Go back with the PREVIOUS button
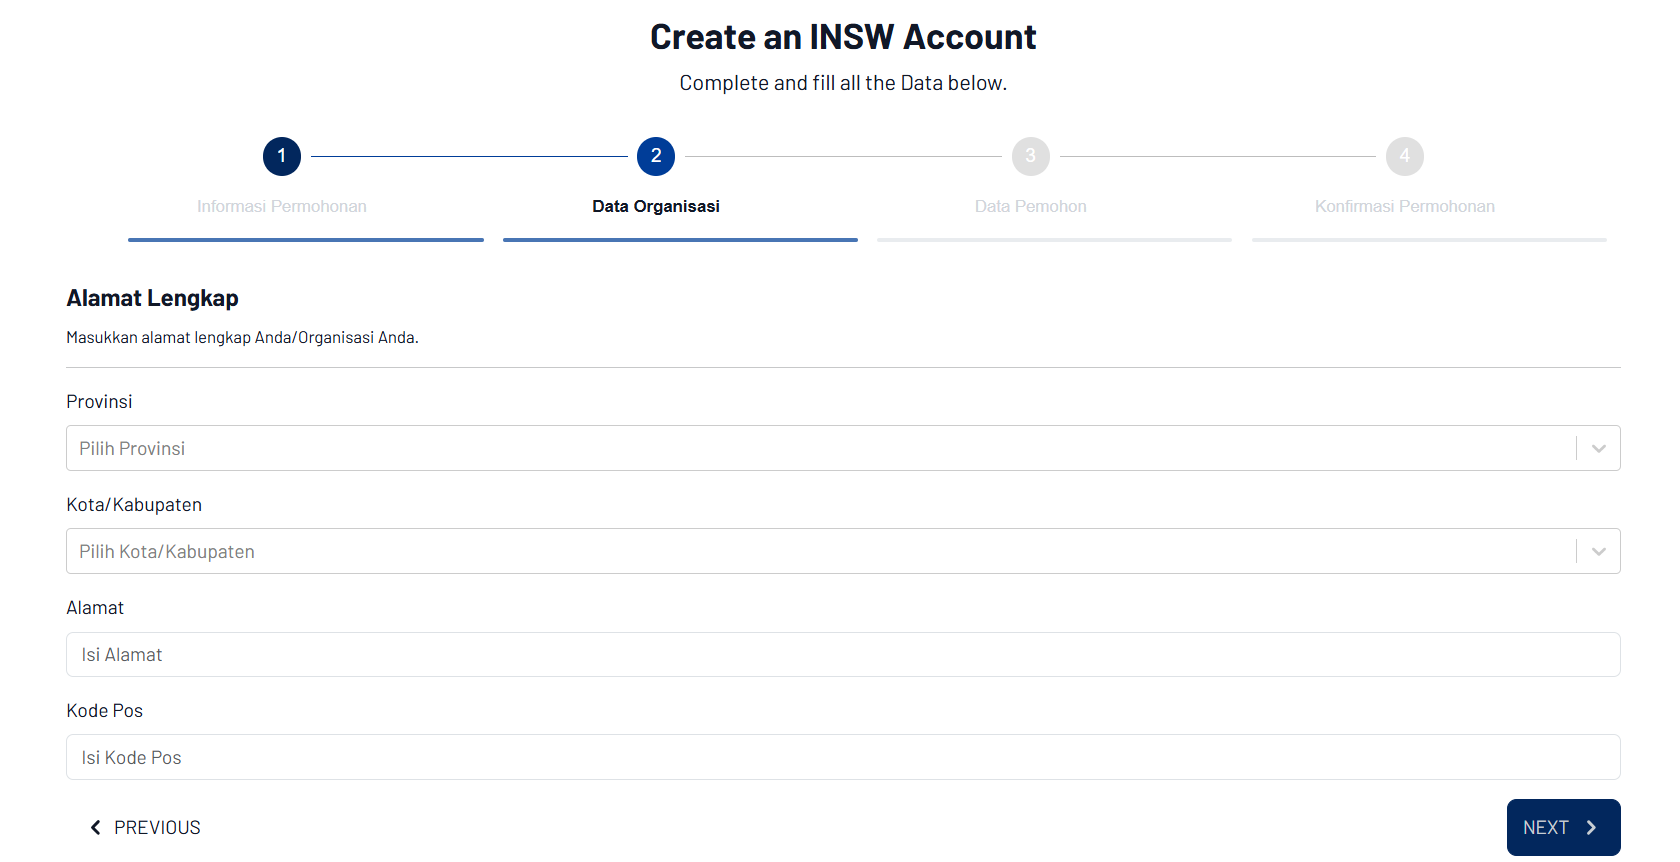 pos(146,827)
